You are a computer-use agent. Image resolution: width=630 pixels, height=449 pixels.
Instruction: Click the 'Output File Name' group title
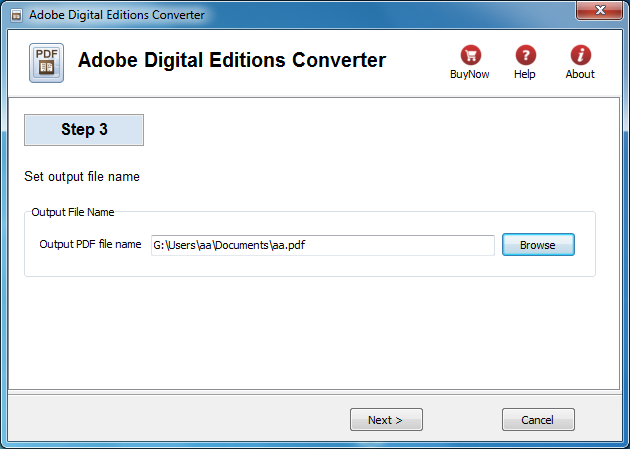pos(73,212)
